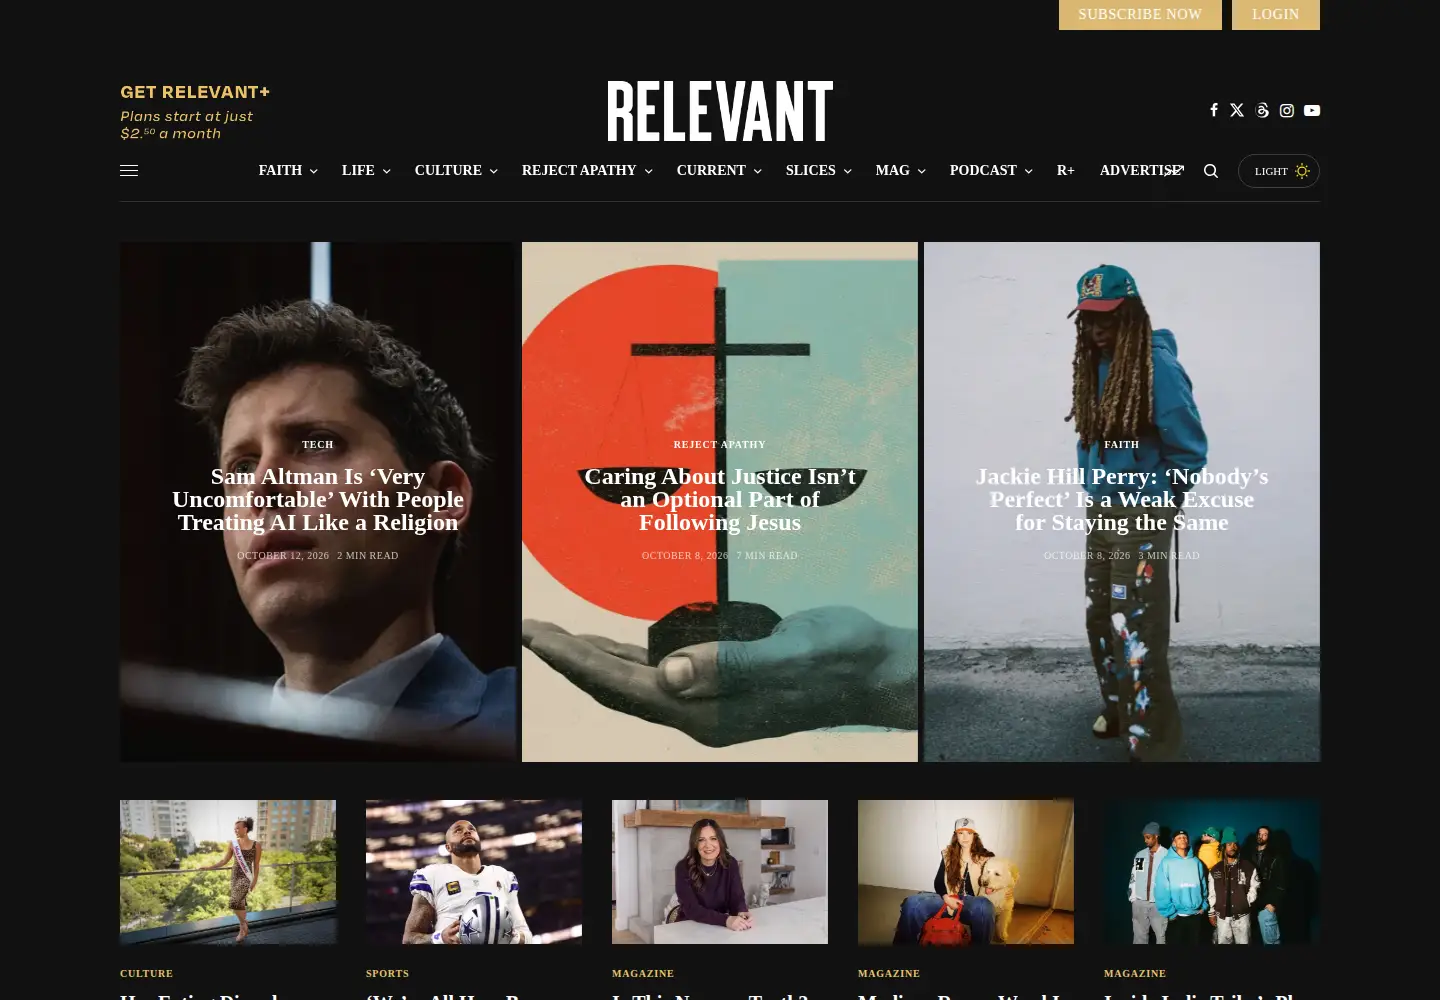Open the FAITH nav item

(x=280, y=171)
